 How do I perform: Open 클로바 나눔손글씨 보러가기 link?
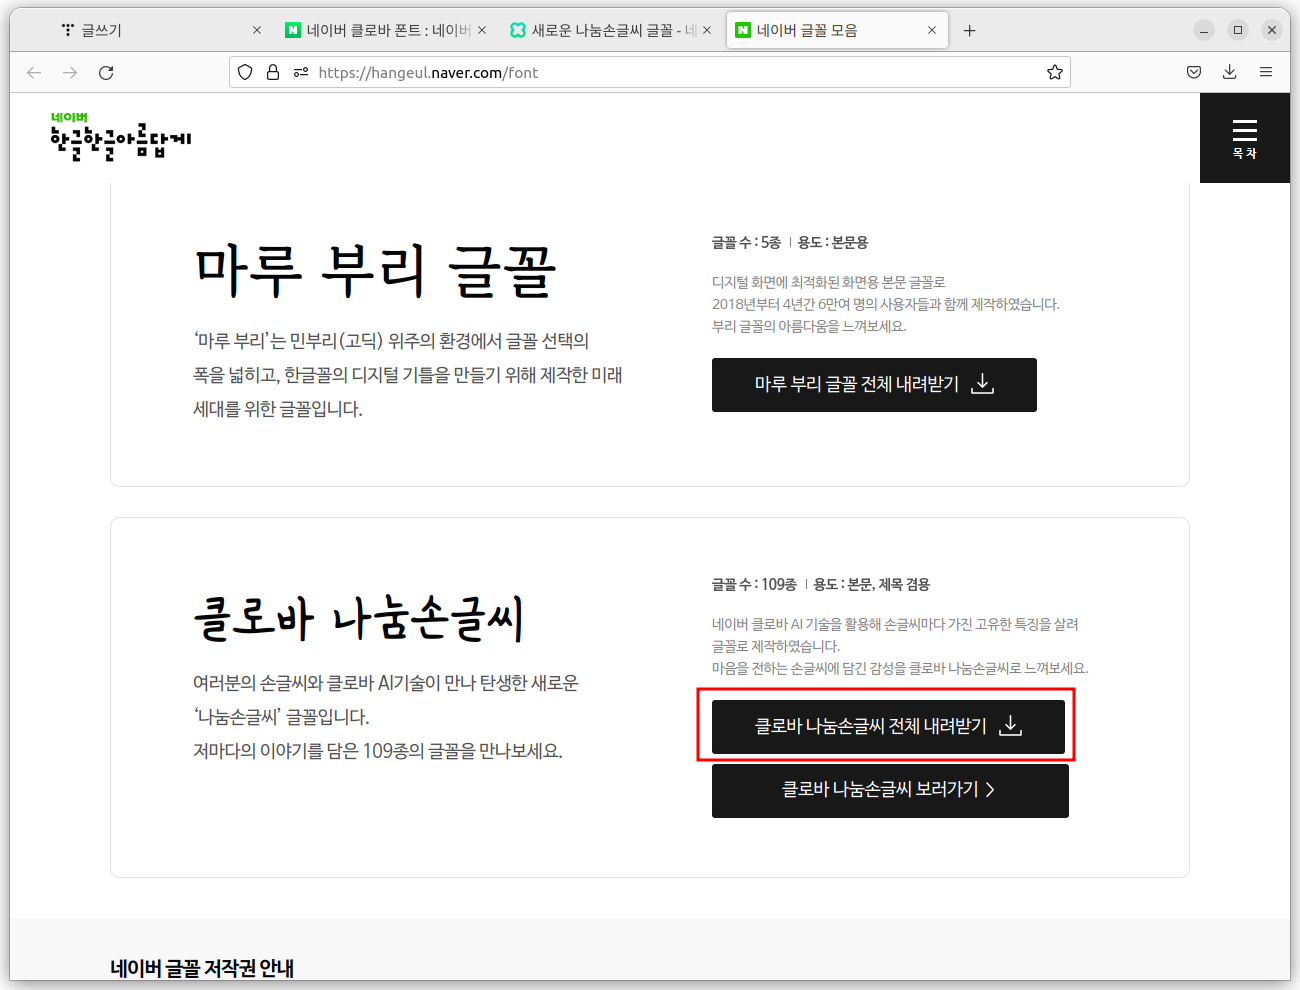(890, 791)
